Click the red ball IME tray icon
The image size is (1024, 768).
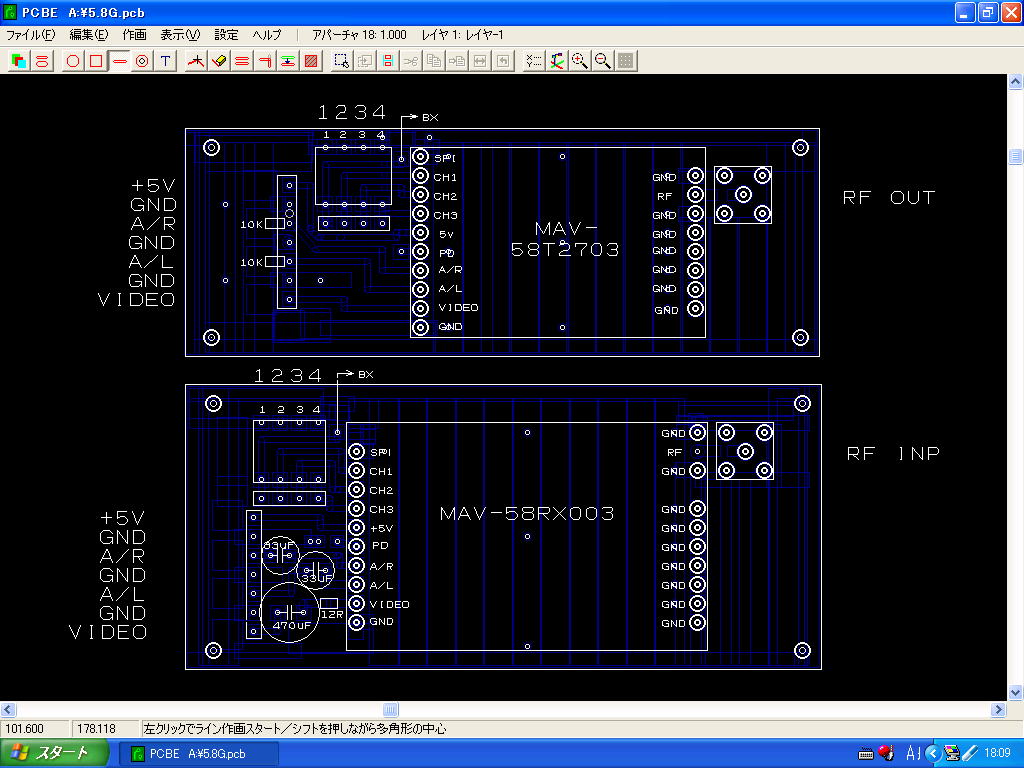(886, 753)
